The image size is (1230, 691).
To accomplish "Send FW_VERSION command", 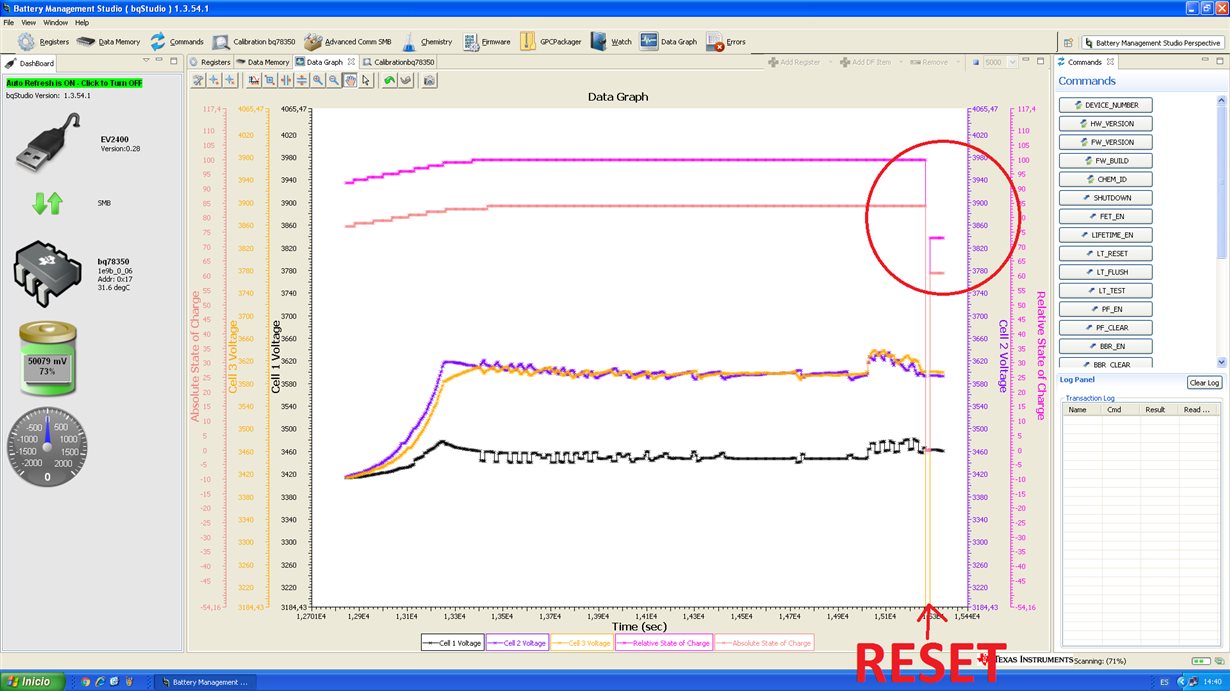I will pos(1105,142).
